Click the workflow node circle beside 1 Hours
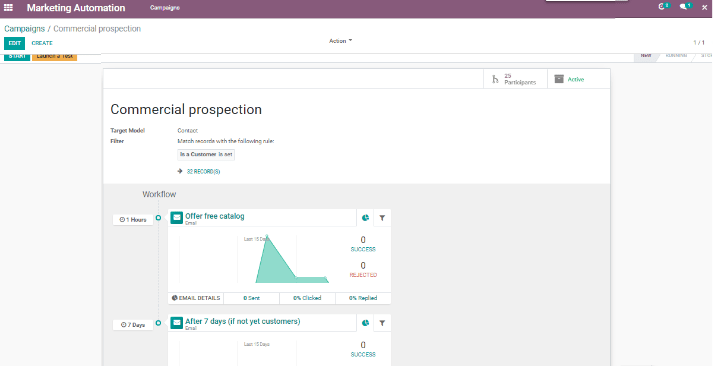Viewport: 713px width, 366px height. (158, 218)
